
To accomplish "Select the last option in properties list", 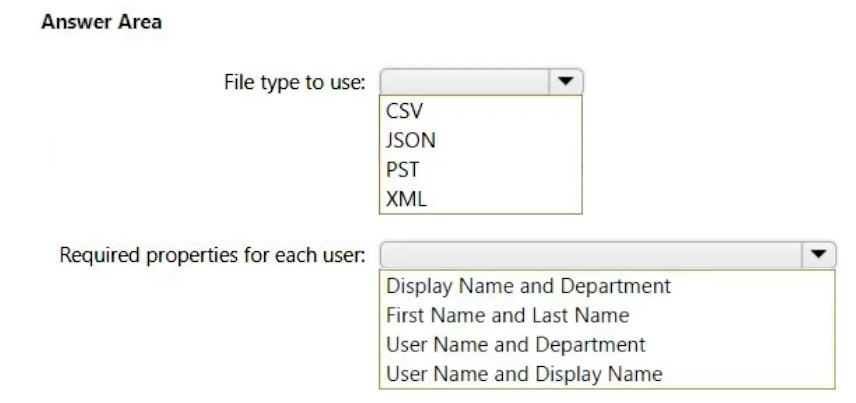I will 523,374.
